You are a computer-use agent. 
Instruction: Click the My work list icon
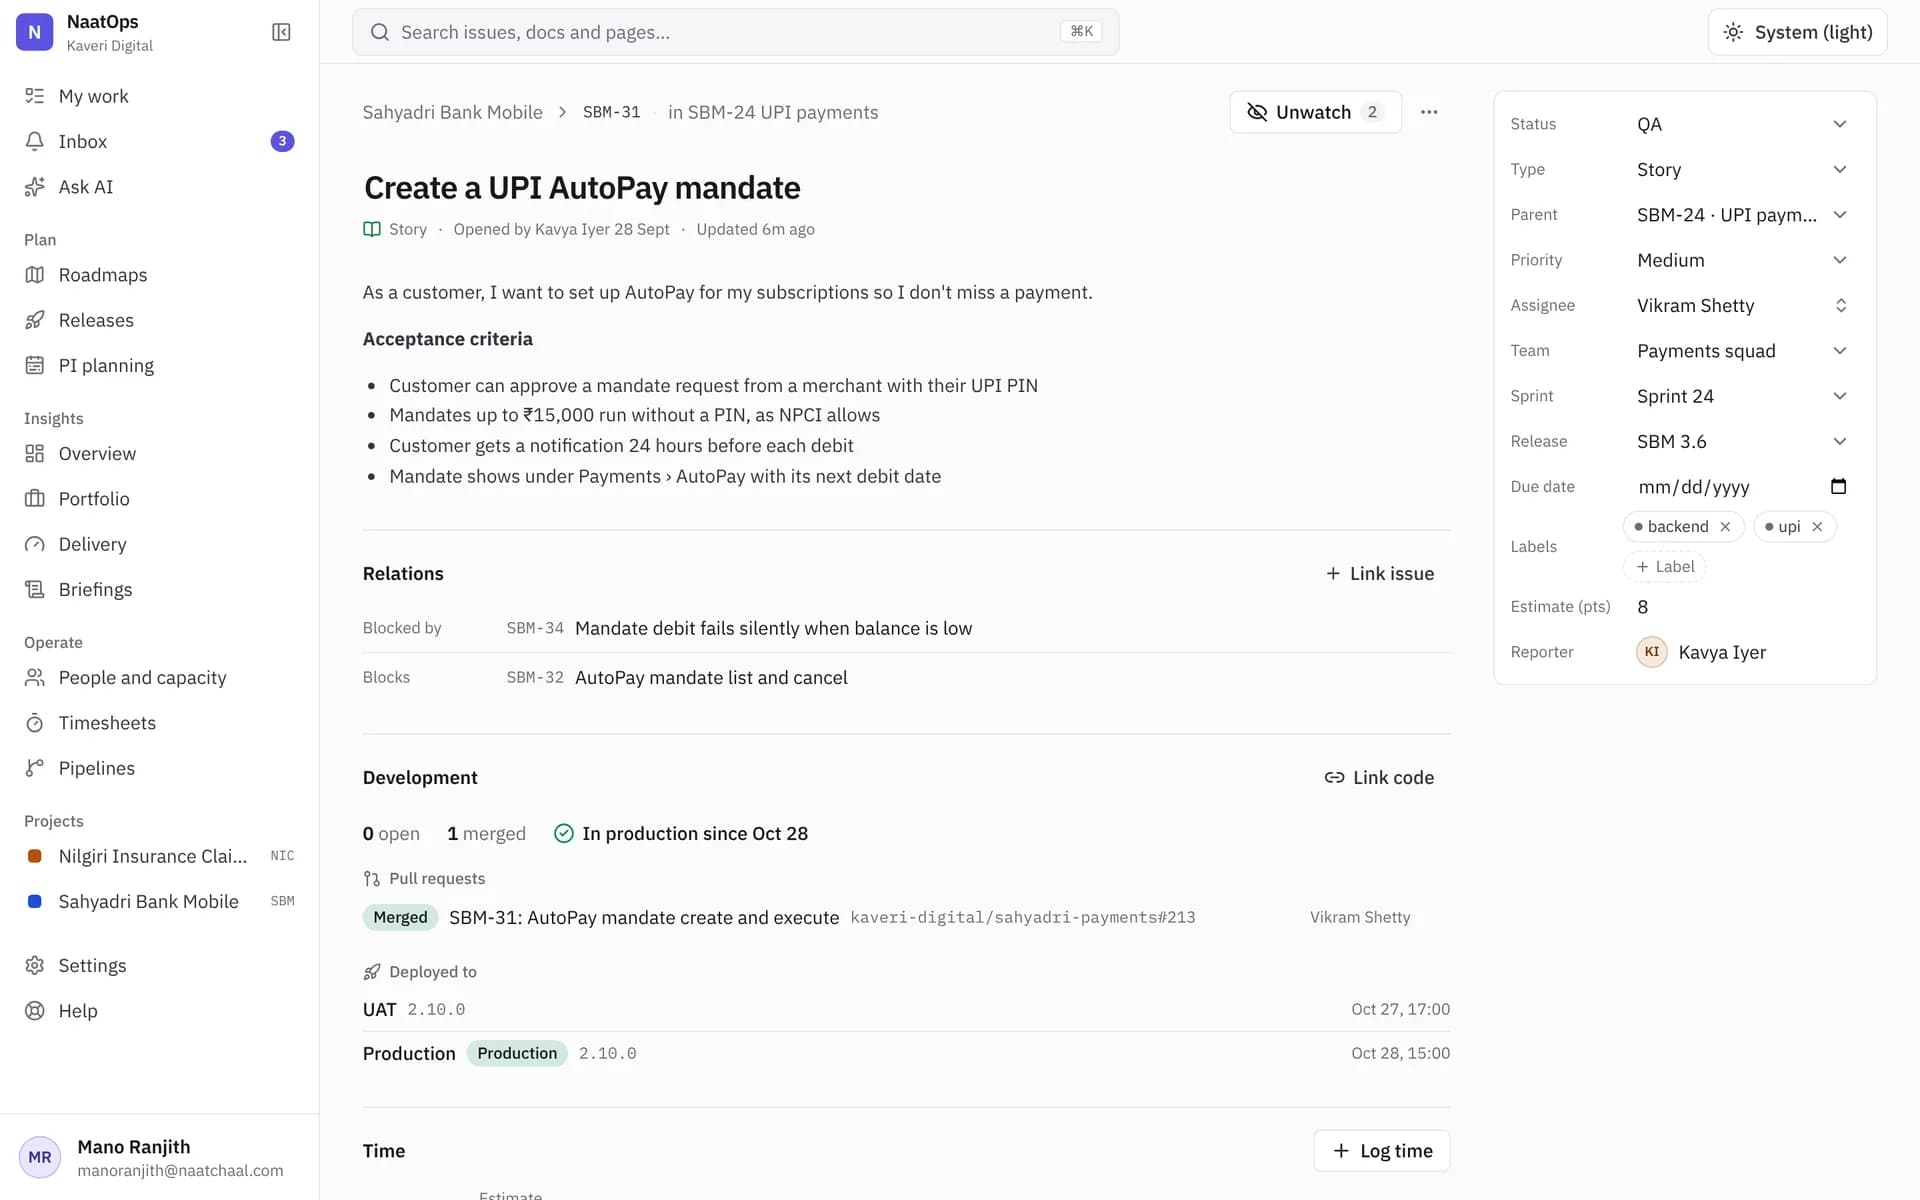point(35,96)
